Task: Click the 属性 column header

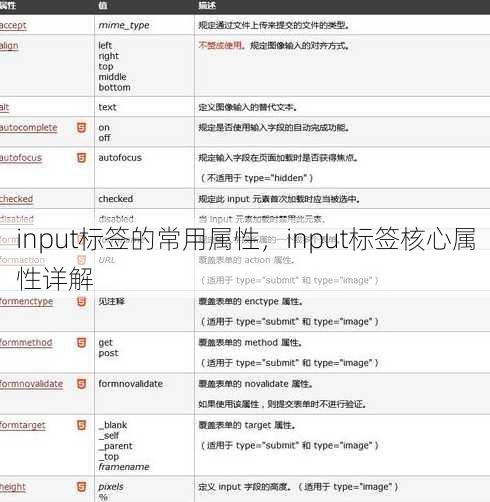Action: coord(8,6)
